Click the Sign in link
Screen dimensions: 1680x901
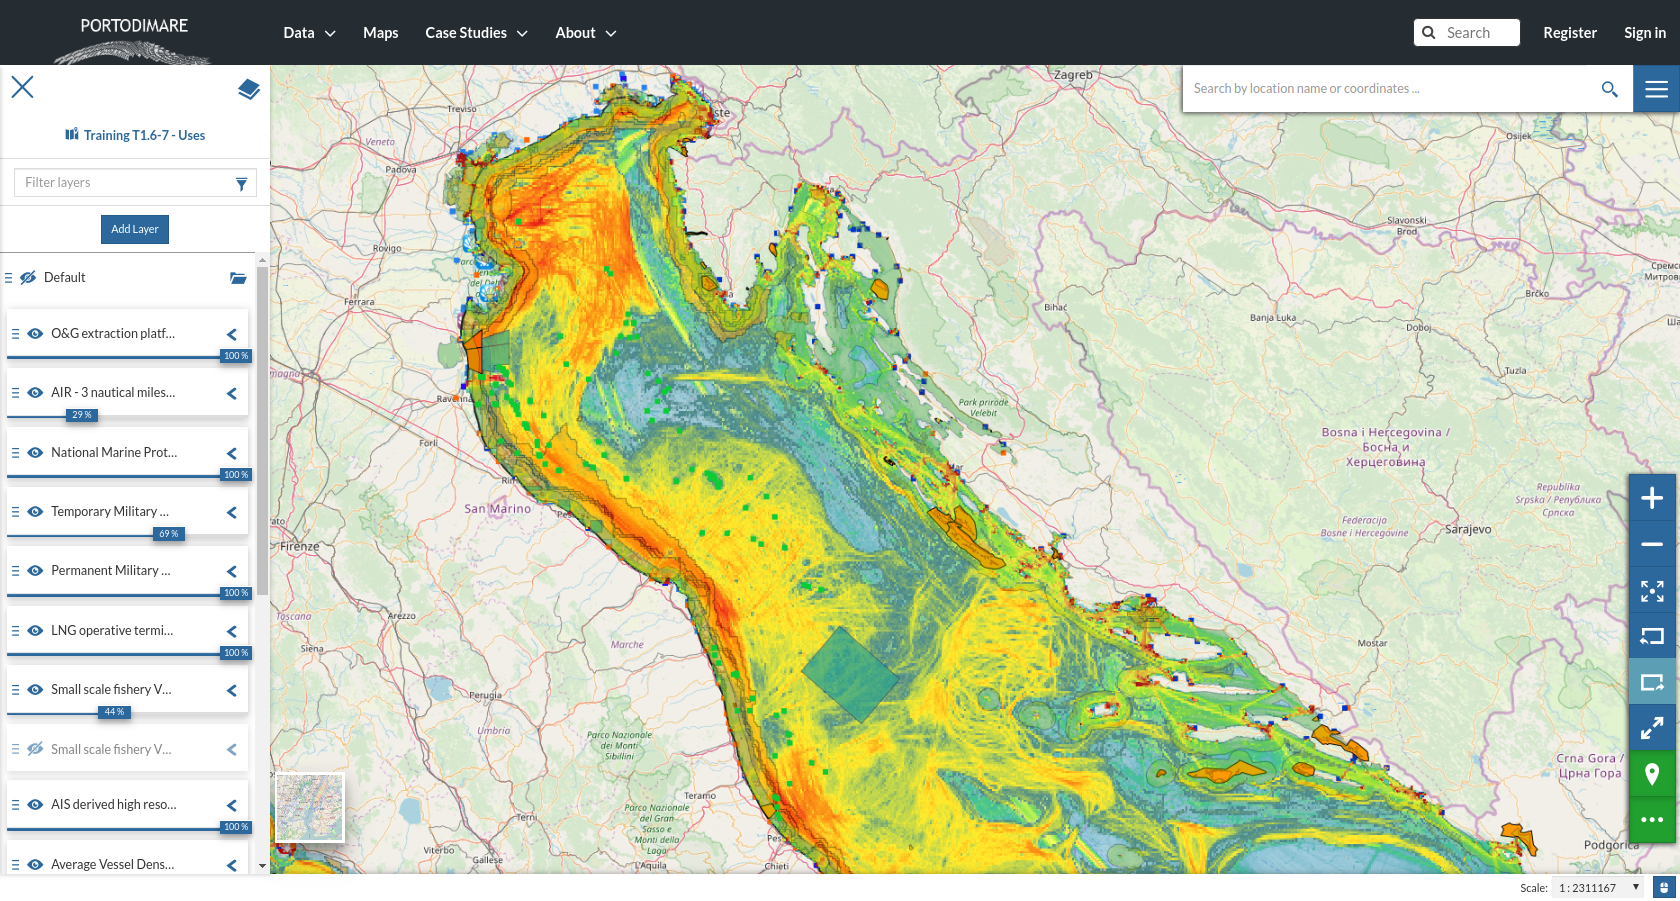coord(1645,33)
